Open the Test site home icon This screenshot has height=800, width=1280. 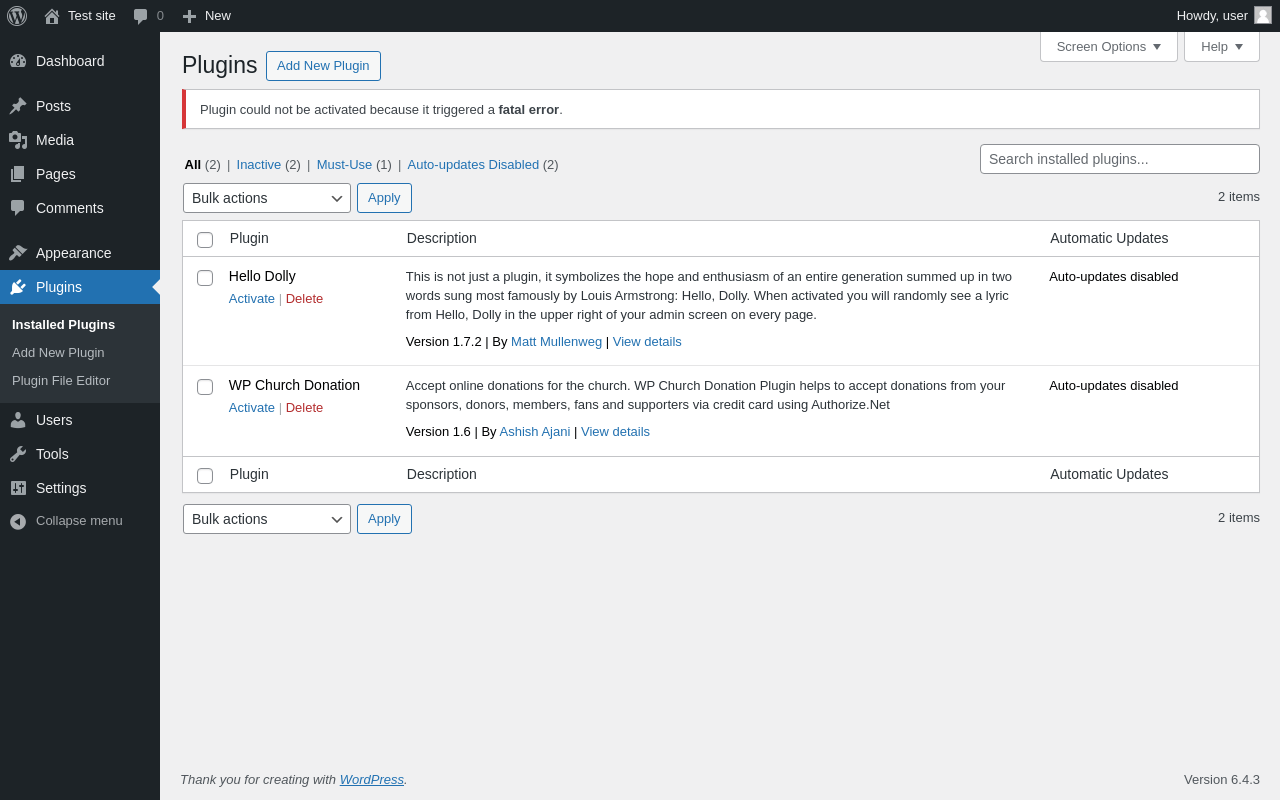[x=52, y=16]
